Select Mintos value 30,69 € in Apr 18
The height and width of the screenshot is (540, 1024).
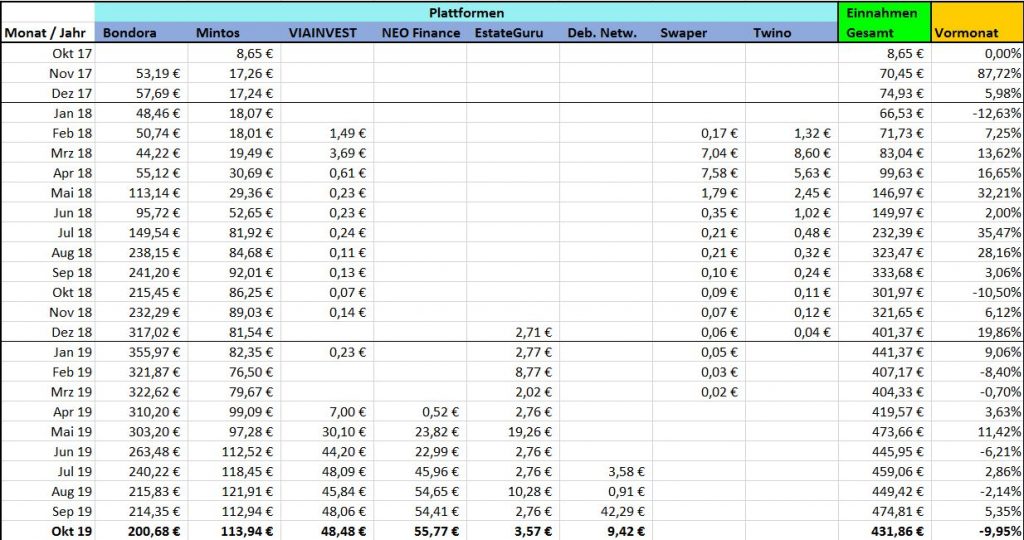pyautogui.click(x=234, y=173)
